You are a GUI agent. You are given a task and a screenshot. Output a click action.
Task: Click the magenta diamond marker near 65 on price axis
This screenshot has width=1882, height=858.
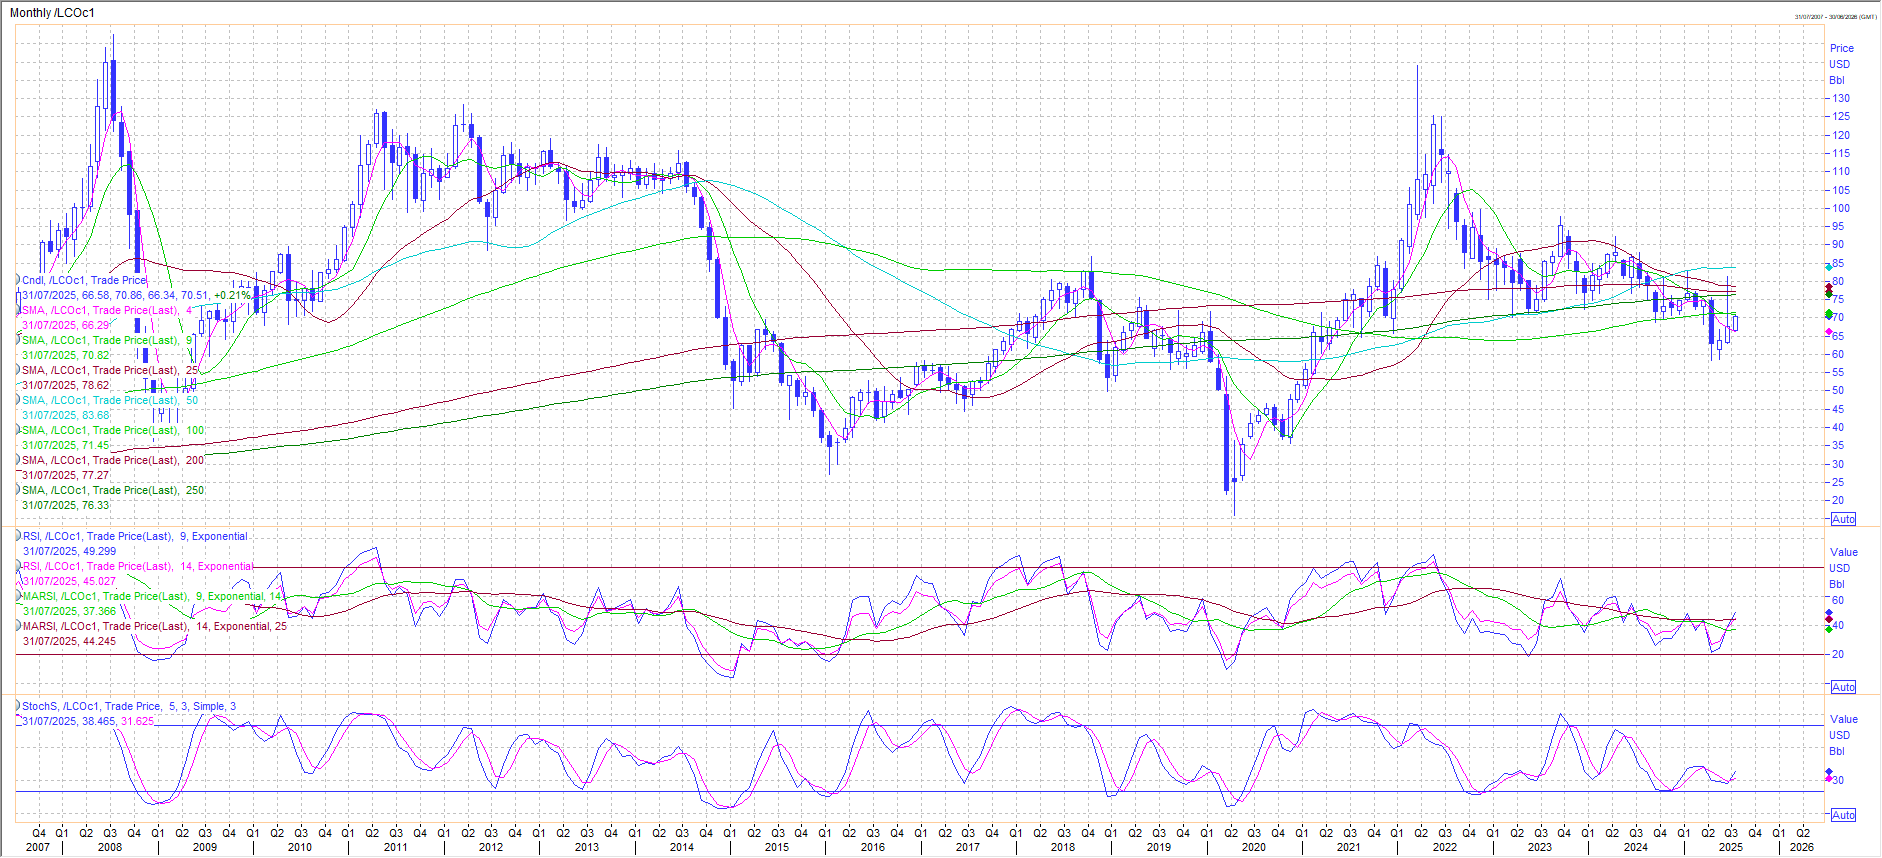click(1829, 332)
